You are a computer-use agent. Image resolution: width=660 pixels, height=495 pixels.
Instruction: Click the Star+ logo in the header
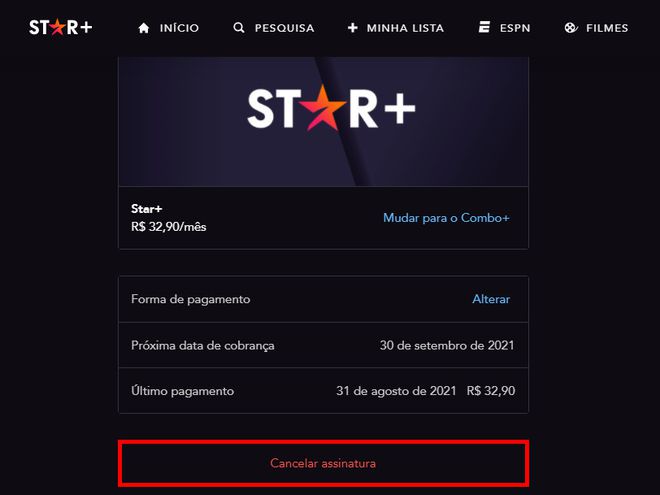(61, 27)
